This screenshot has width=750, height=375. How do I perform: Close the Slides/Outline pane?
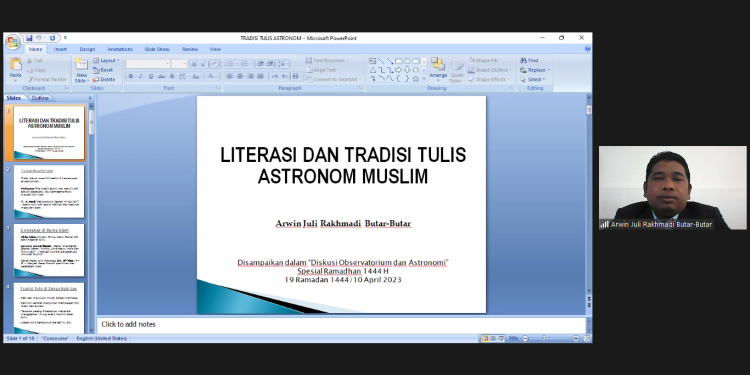(90, 98)
